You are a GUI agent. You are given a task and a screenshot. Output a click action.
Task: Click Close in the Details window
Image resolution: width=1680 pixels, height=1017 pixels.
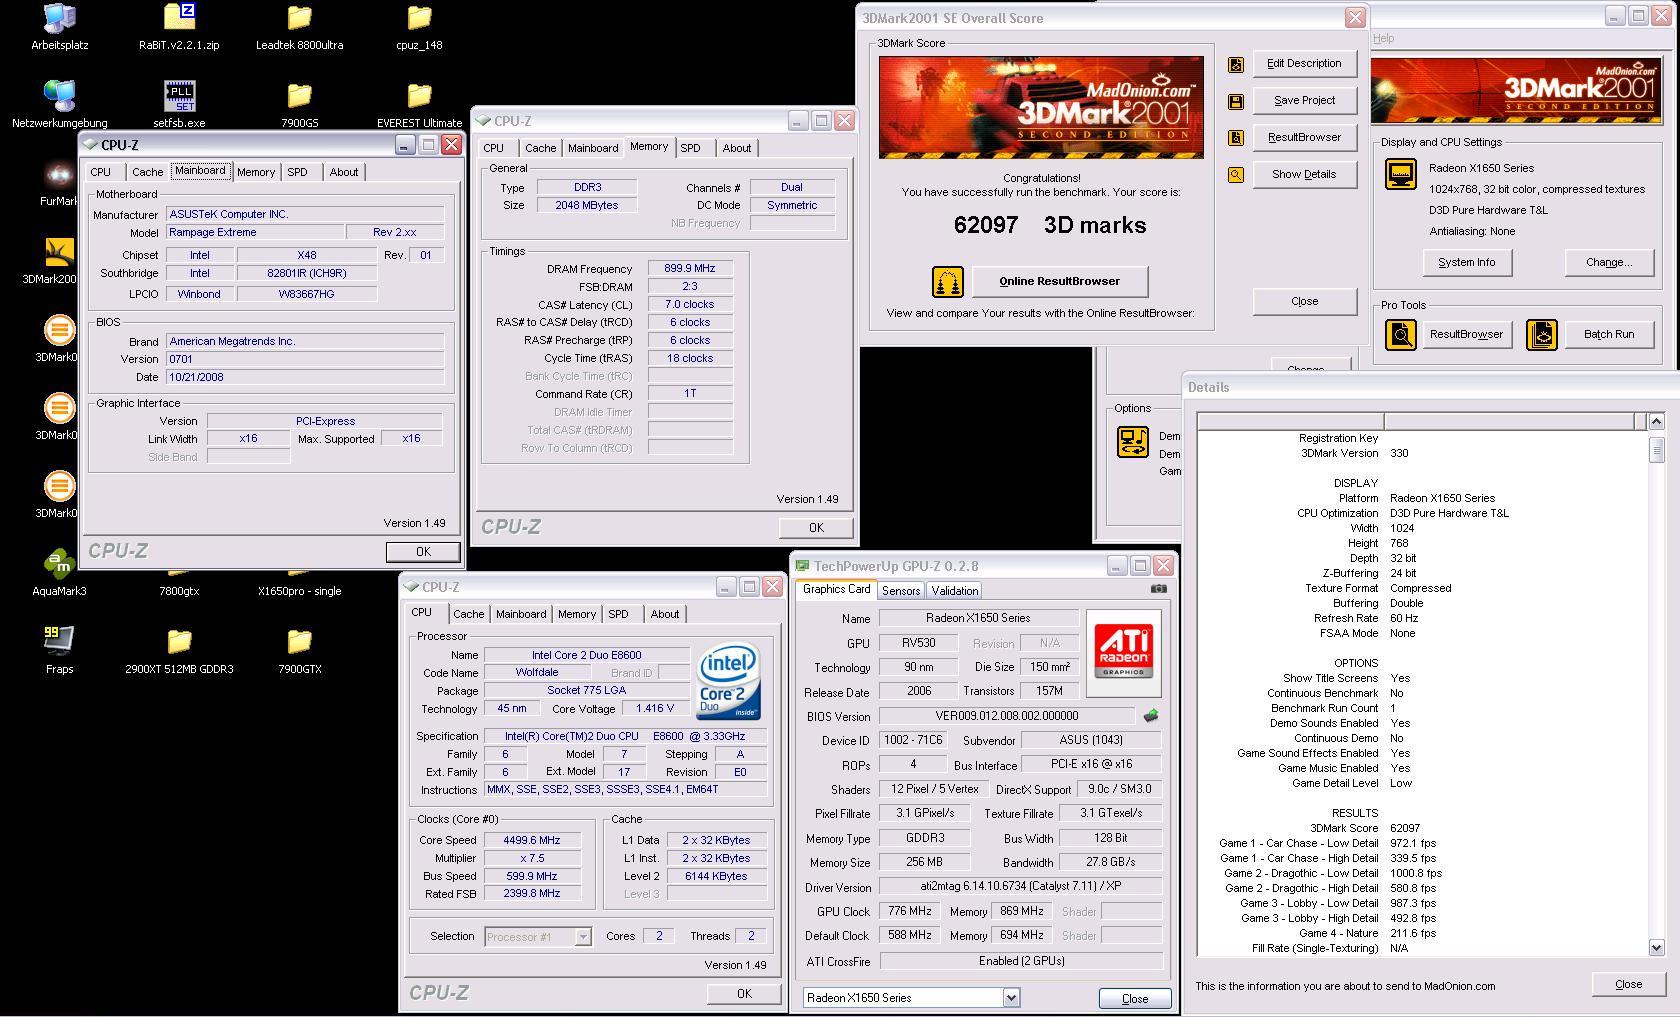[x=1628, y=984]
